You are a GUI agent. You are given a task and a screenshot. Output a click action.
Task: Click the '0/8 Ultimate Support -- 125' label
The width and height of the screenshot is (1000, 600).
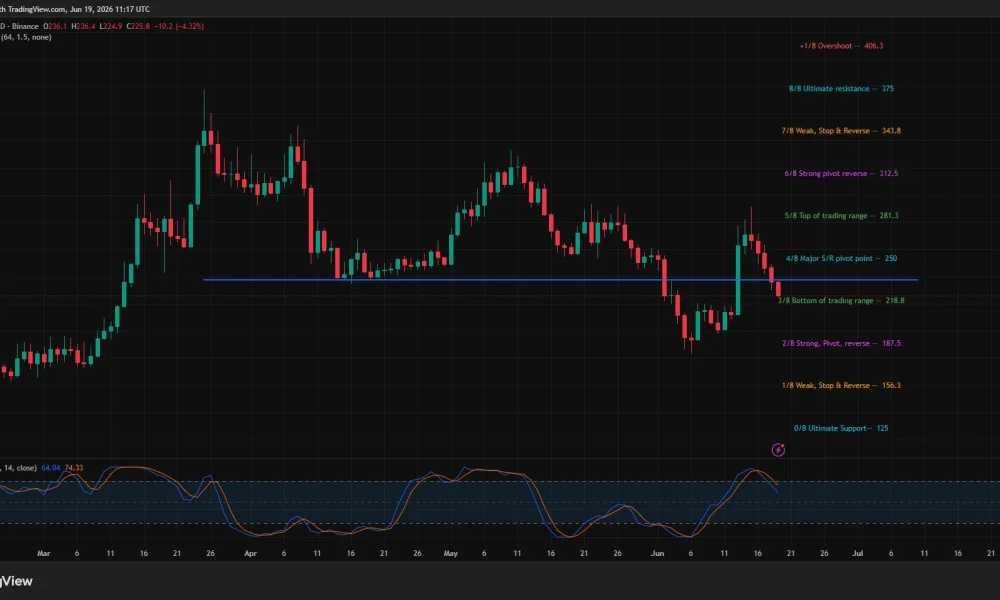(841, 428)
